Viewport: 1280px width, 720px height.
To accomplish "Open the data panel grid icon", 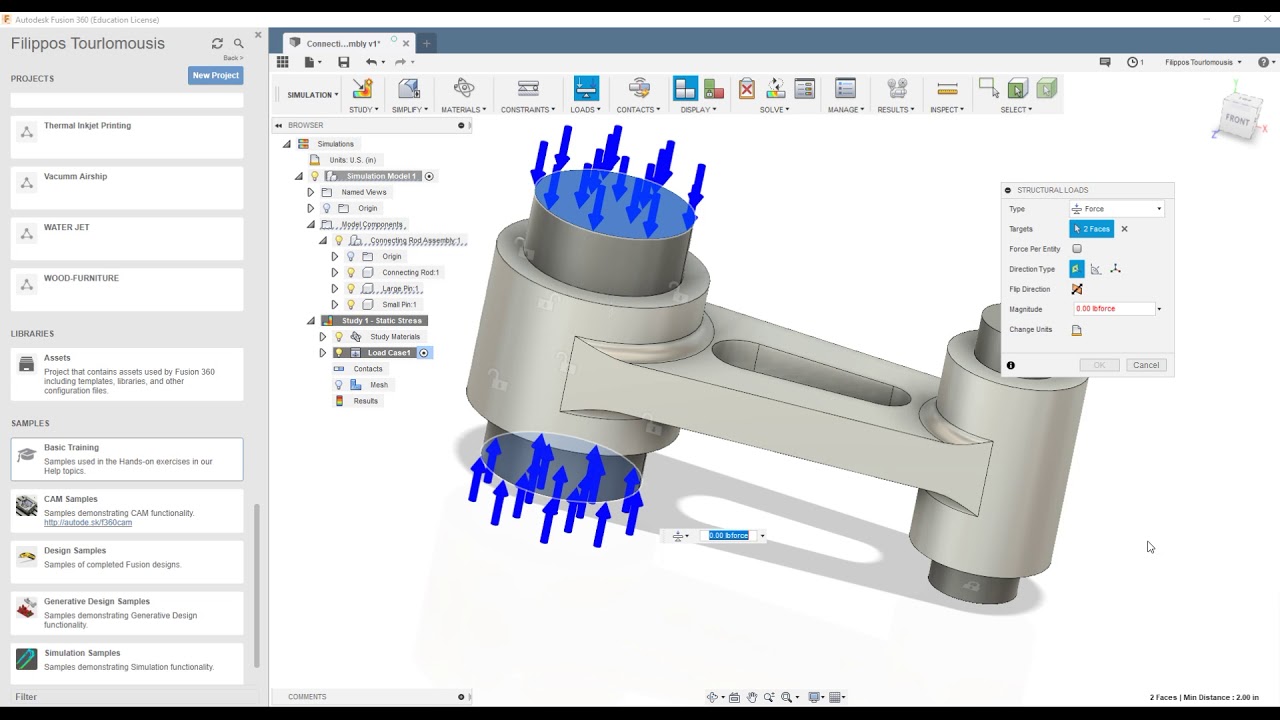I will click(x=282, y=62).
